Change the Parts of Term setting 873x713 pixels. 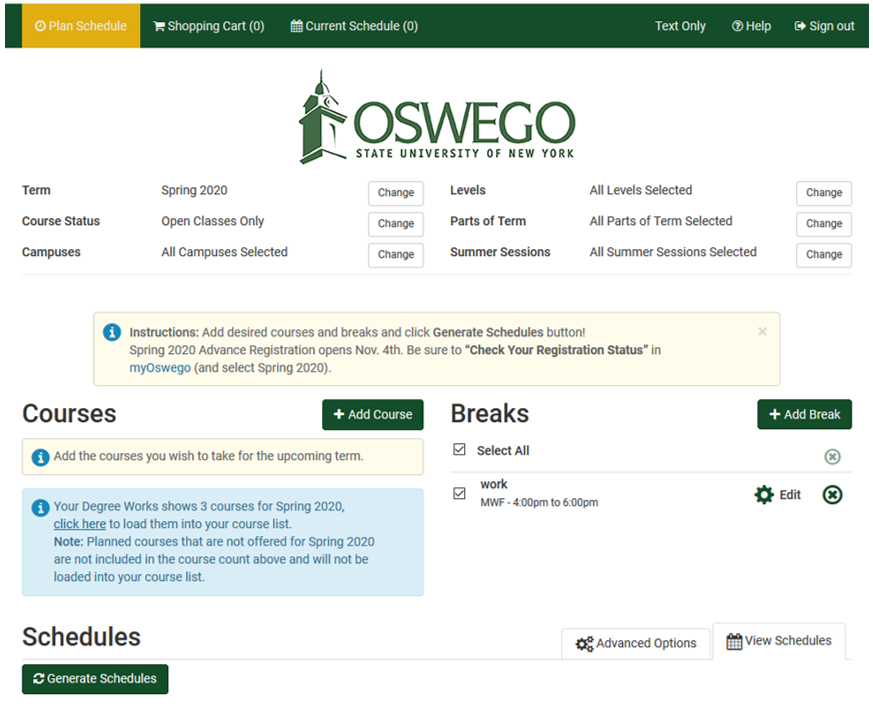pos(824,224)
